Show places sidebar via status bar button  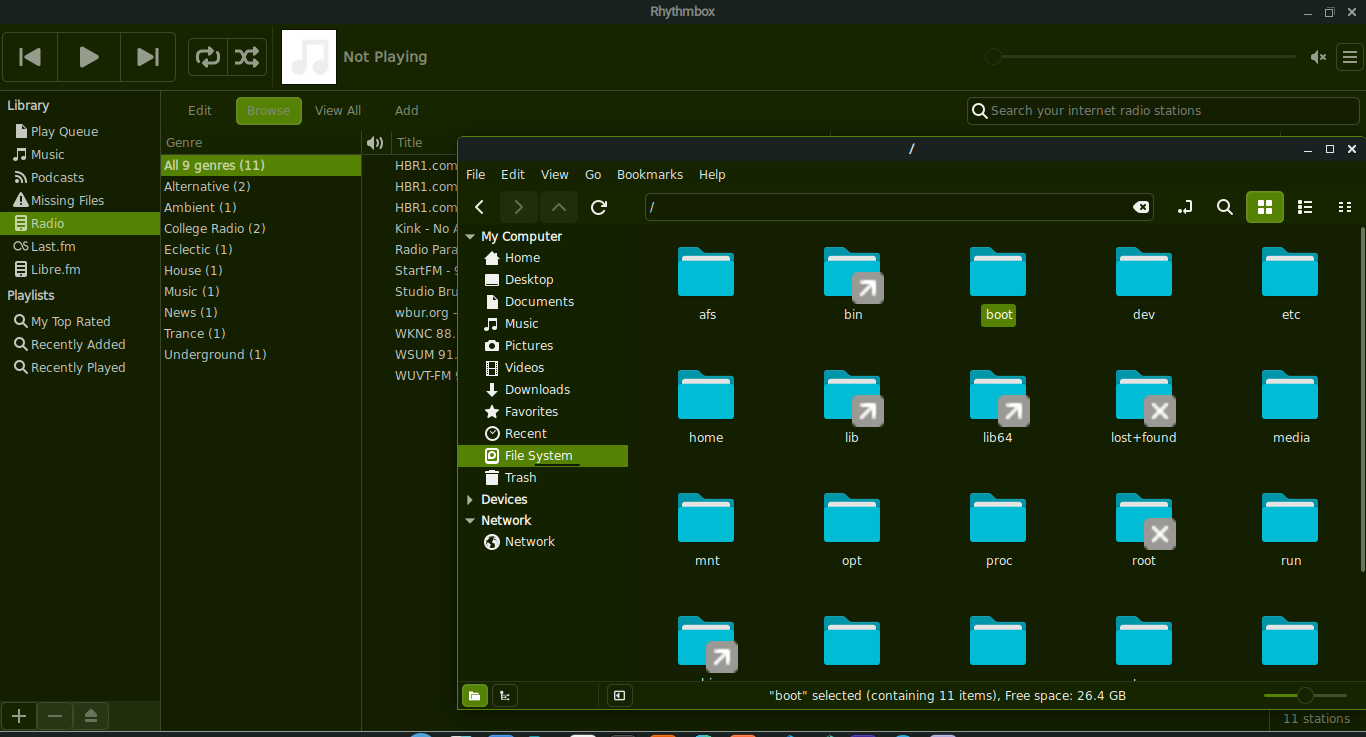click(x=475, y=696)
